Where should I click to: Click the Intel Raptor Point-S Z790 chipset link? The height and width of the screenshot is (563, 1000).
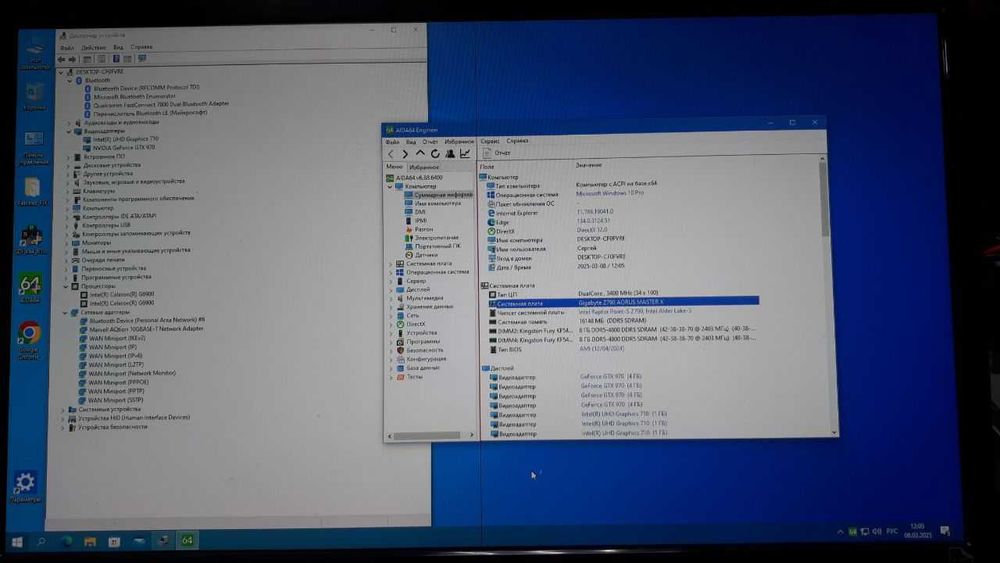click(635, 311)
